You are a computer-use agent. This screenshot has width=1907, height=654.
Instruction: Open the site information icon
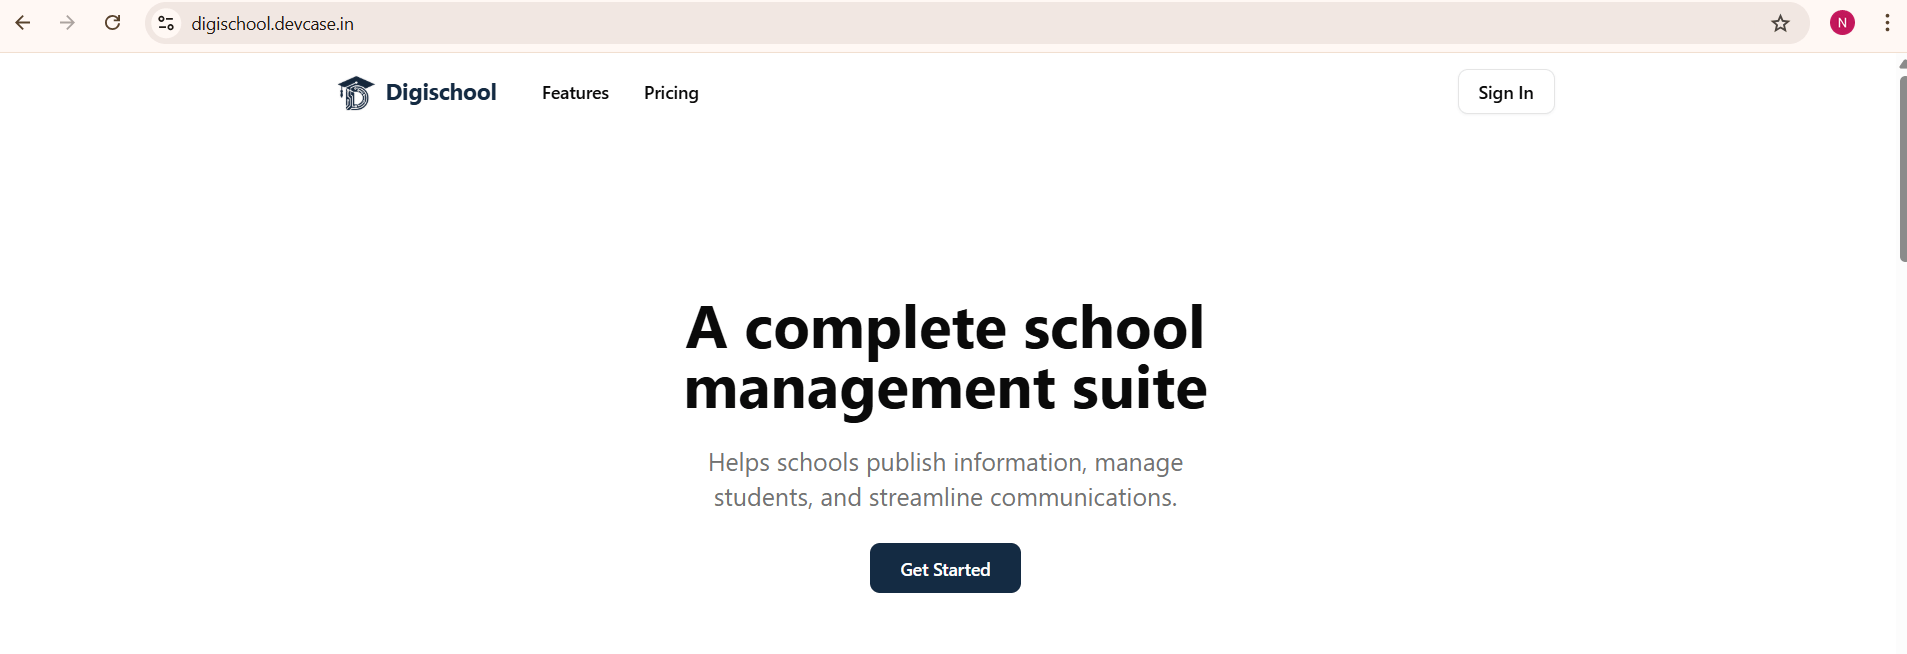(x=166, y=23)
